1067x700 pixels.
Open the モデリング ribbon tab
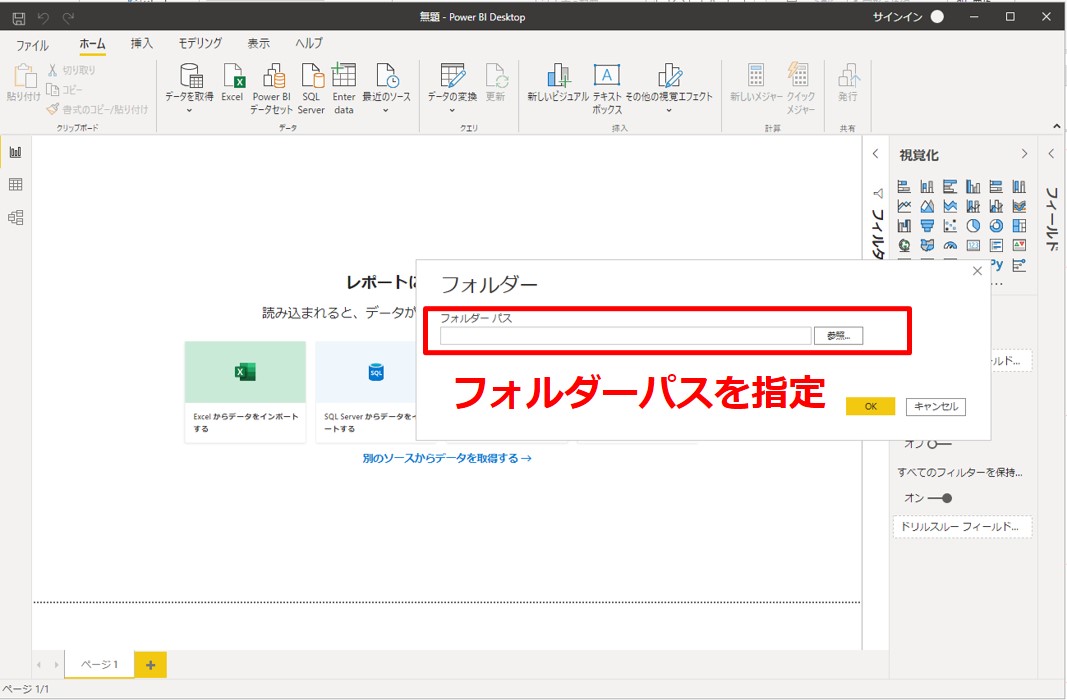(x=200, y=44)
